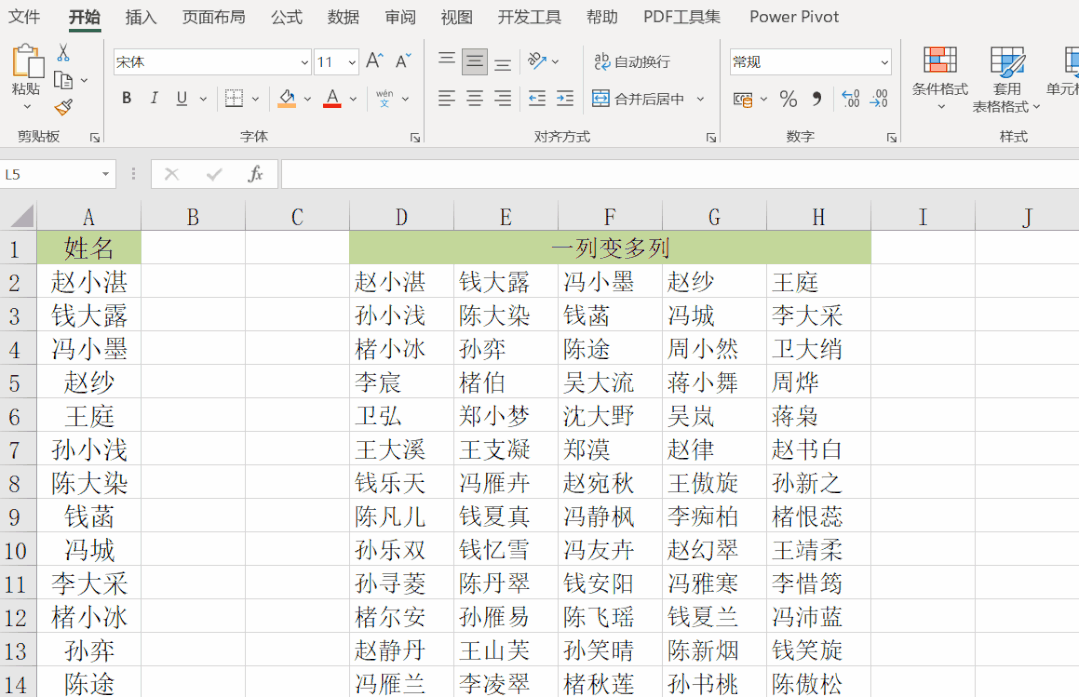Open the font size 11 dropdown
Image resolution: width=1079 pixels, height=697 pixels.
(x=350, y=62)
